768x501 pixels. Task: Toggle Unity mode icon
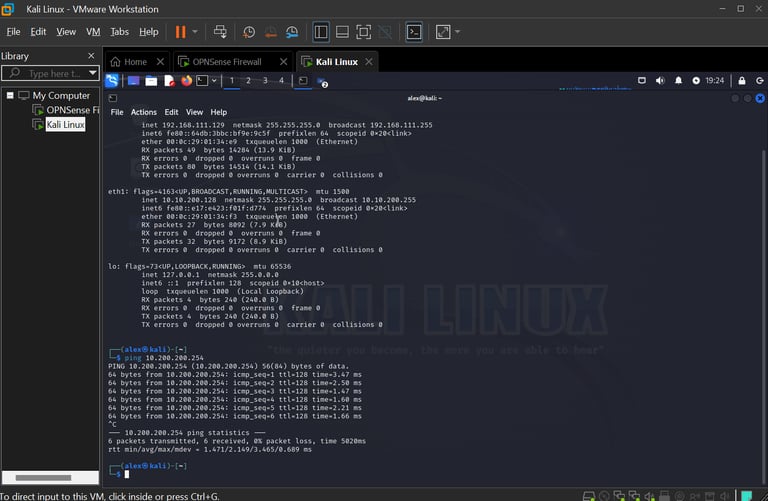coord(385,32)
